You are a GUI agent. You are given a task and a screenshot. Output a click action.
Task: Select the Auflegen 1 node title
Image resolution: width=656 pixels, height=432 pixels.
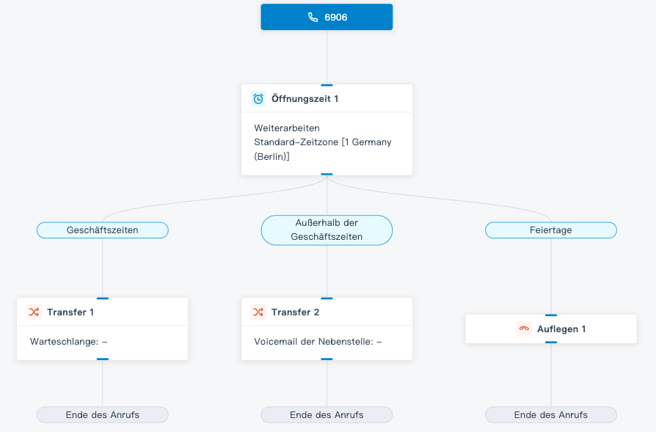pos(561,329)
